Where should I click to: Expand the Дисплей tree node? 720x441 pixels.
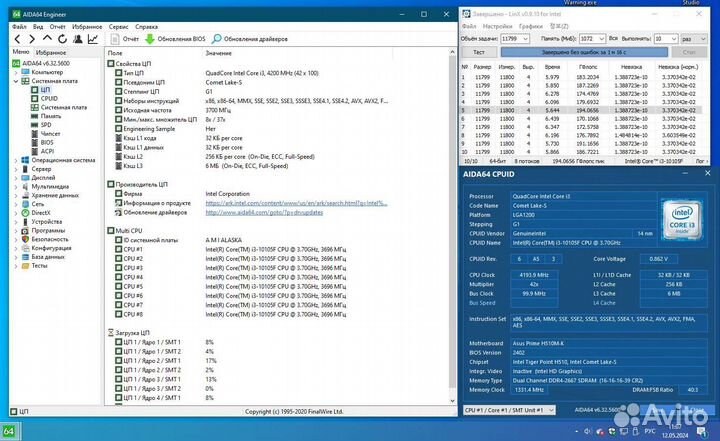(16, 178)
